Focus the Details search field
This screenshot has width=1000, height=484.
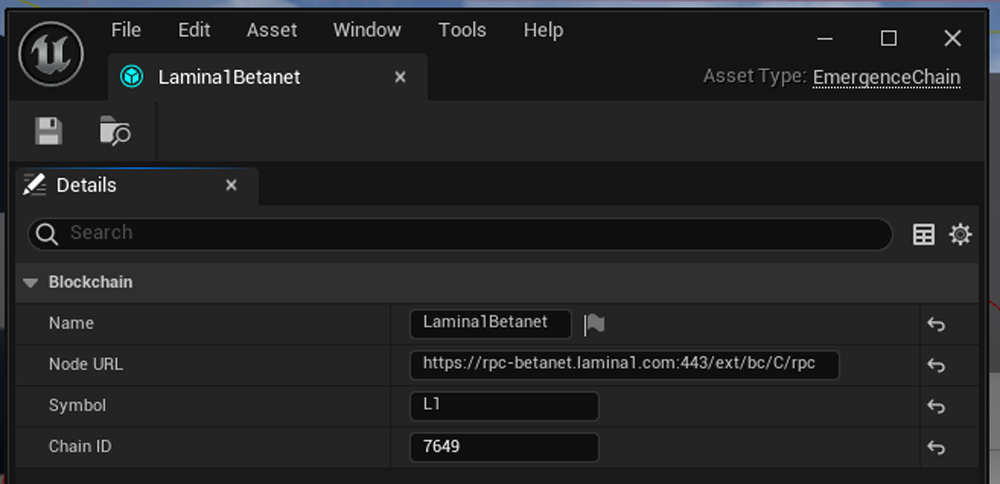point(460,234)
